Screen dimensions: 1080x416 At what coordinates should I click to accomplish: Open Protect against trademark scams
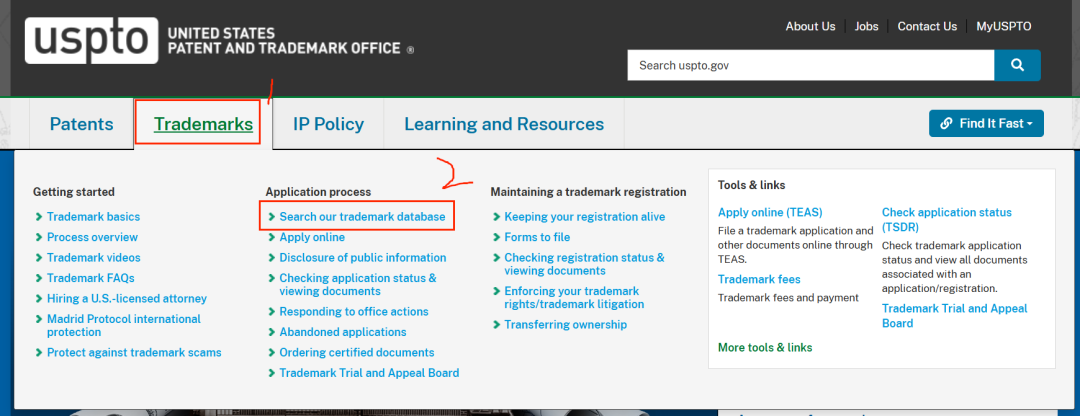coord(134,352)
